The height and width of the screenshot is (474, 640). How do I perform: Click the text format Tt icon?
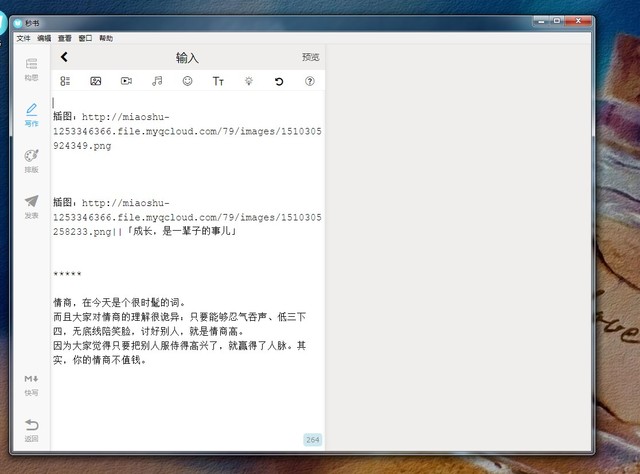(218, 81)
